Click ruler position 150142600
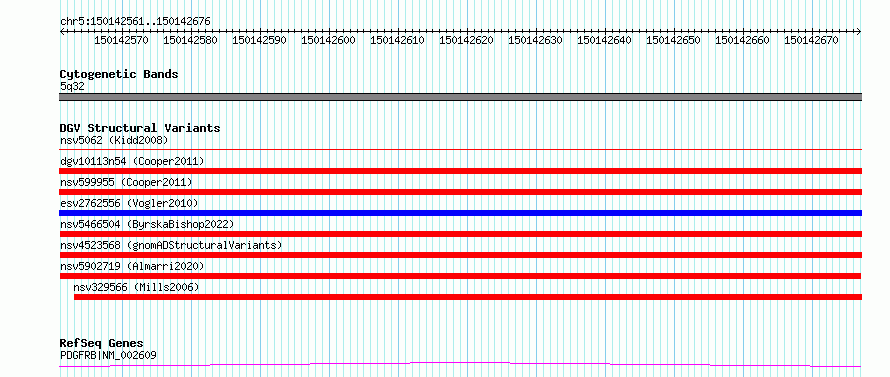Screen dimensions: 890x377 [x=328, y=40]
